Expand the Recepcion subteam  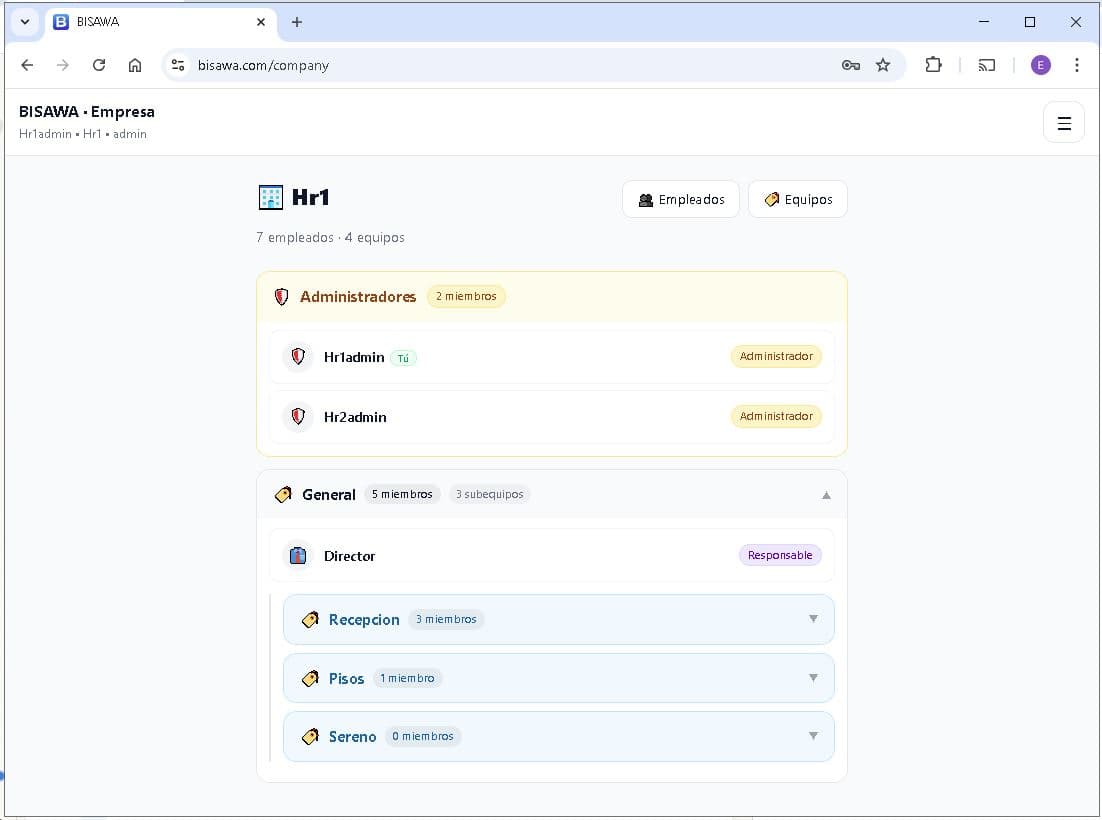[x=813, y=619]
